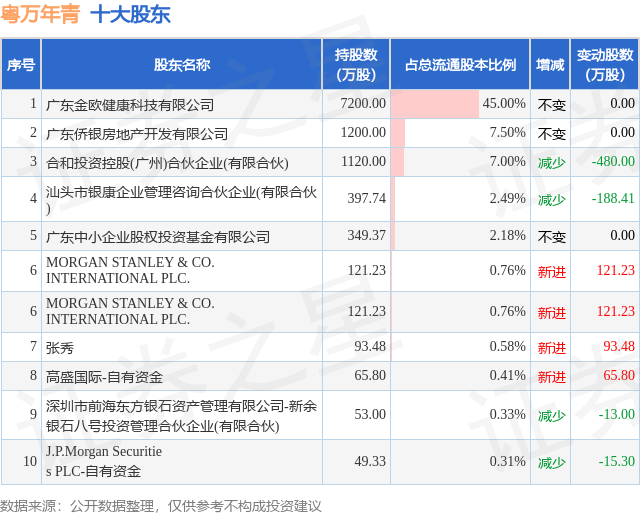Viewport: 640px width, 515px height.
Task: Click the 7200.00 shares cell
Action: pyautogui.click(x=363, y=103)
